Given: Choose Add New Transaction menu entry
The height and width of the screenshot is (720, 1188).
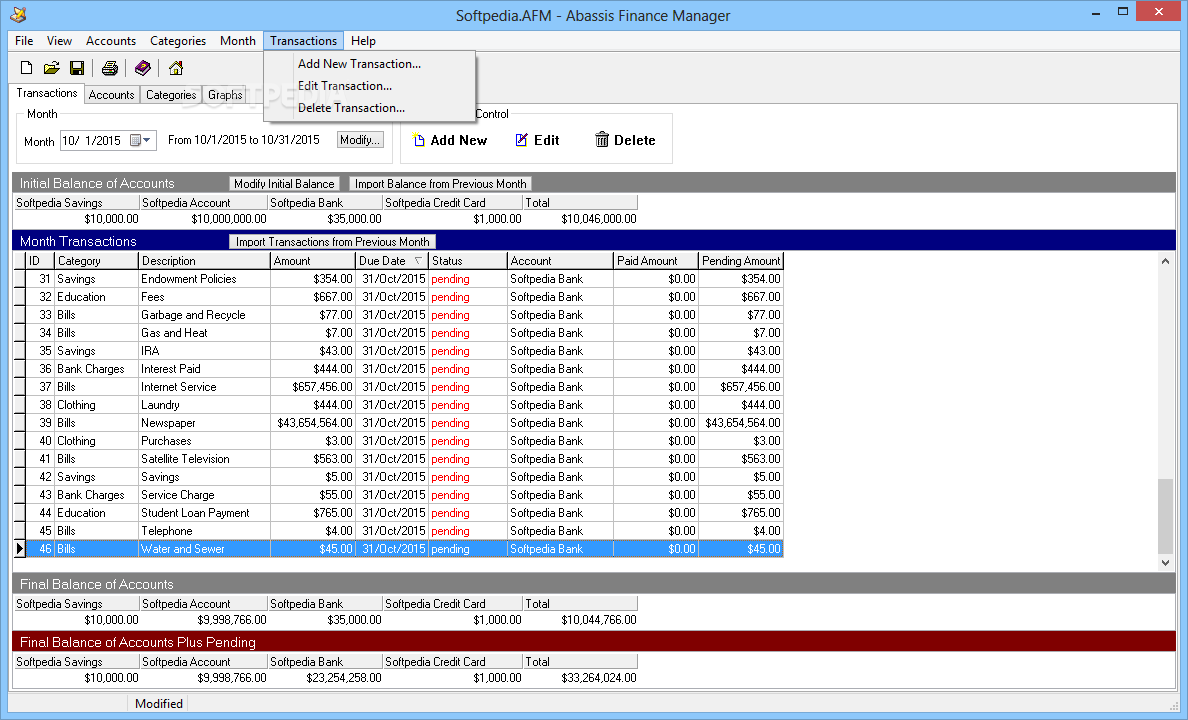Looking at the screenshot, I should [359, 64].
